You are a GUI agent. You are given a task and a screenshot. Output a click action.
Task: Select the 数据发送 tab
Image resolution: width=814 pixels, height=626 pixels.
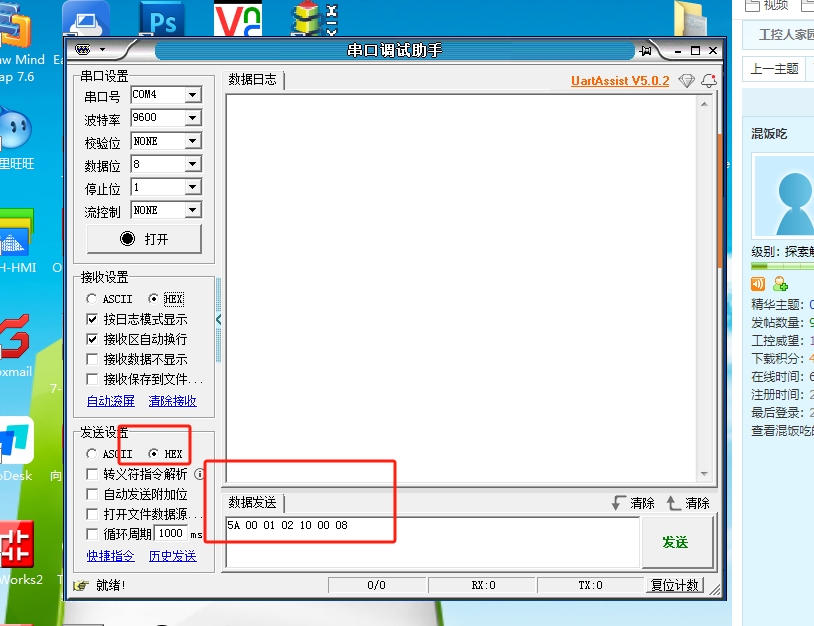coord(253,502)
